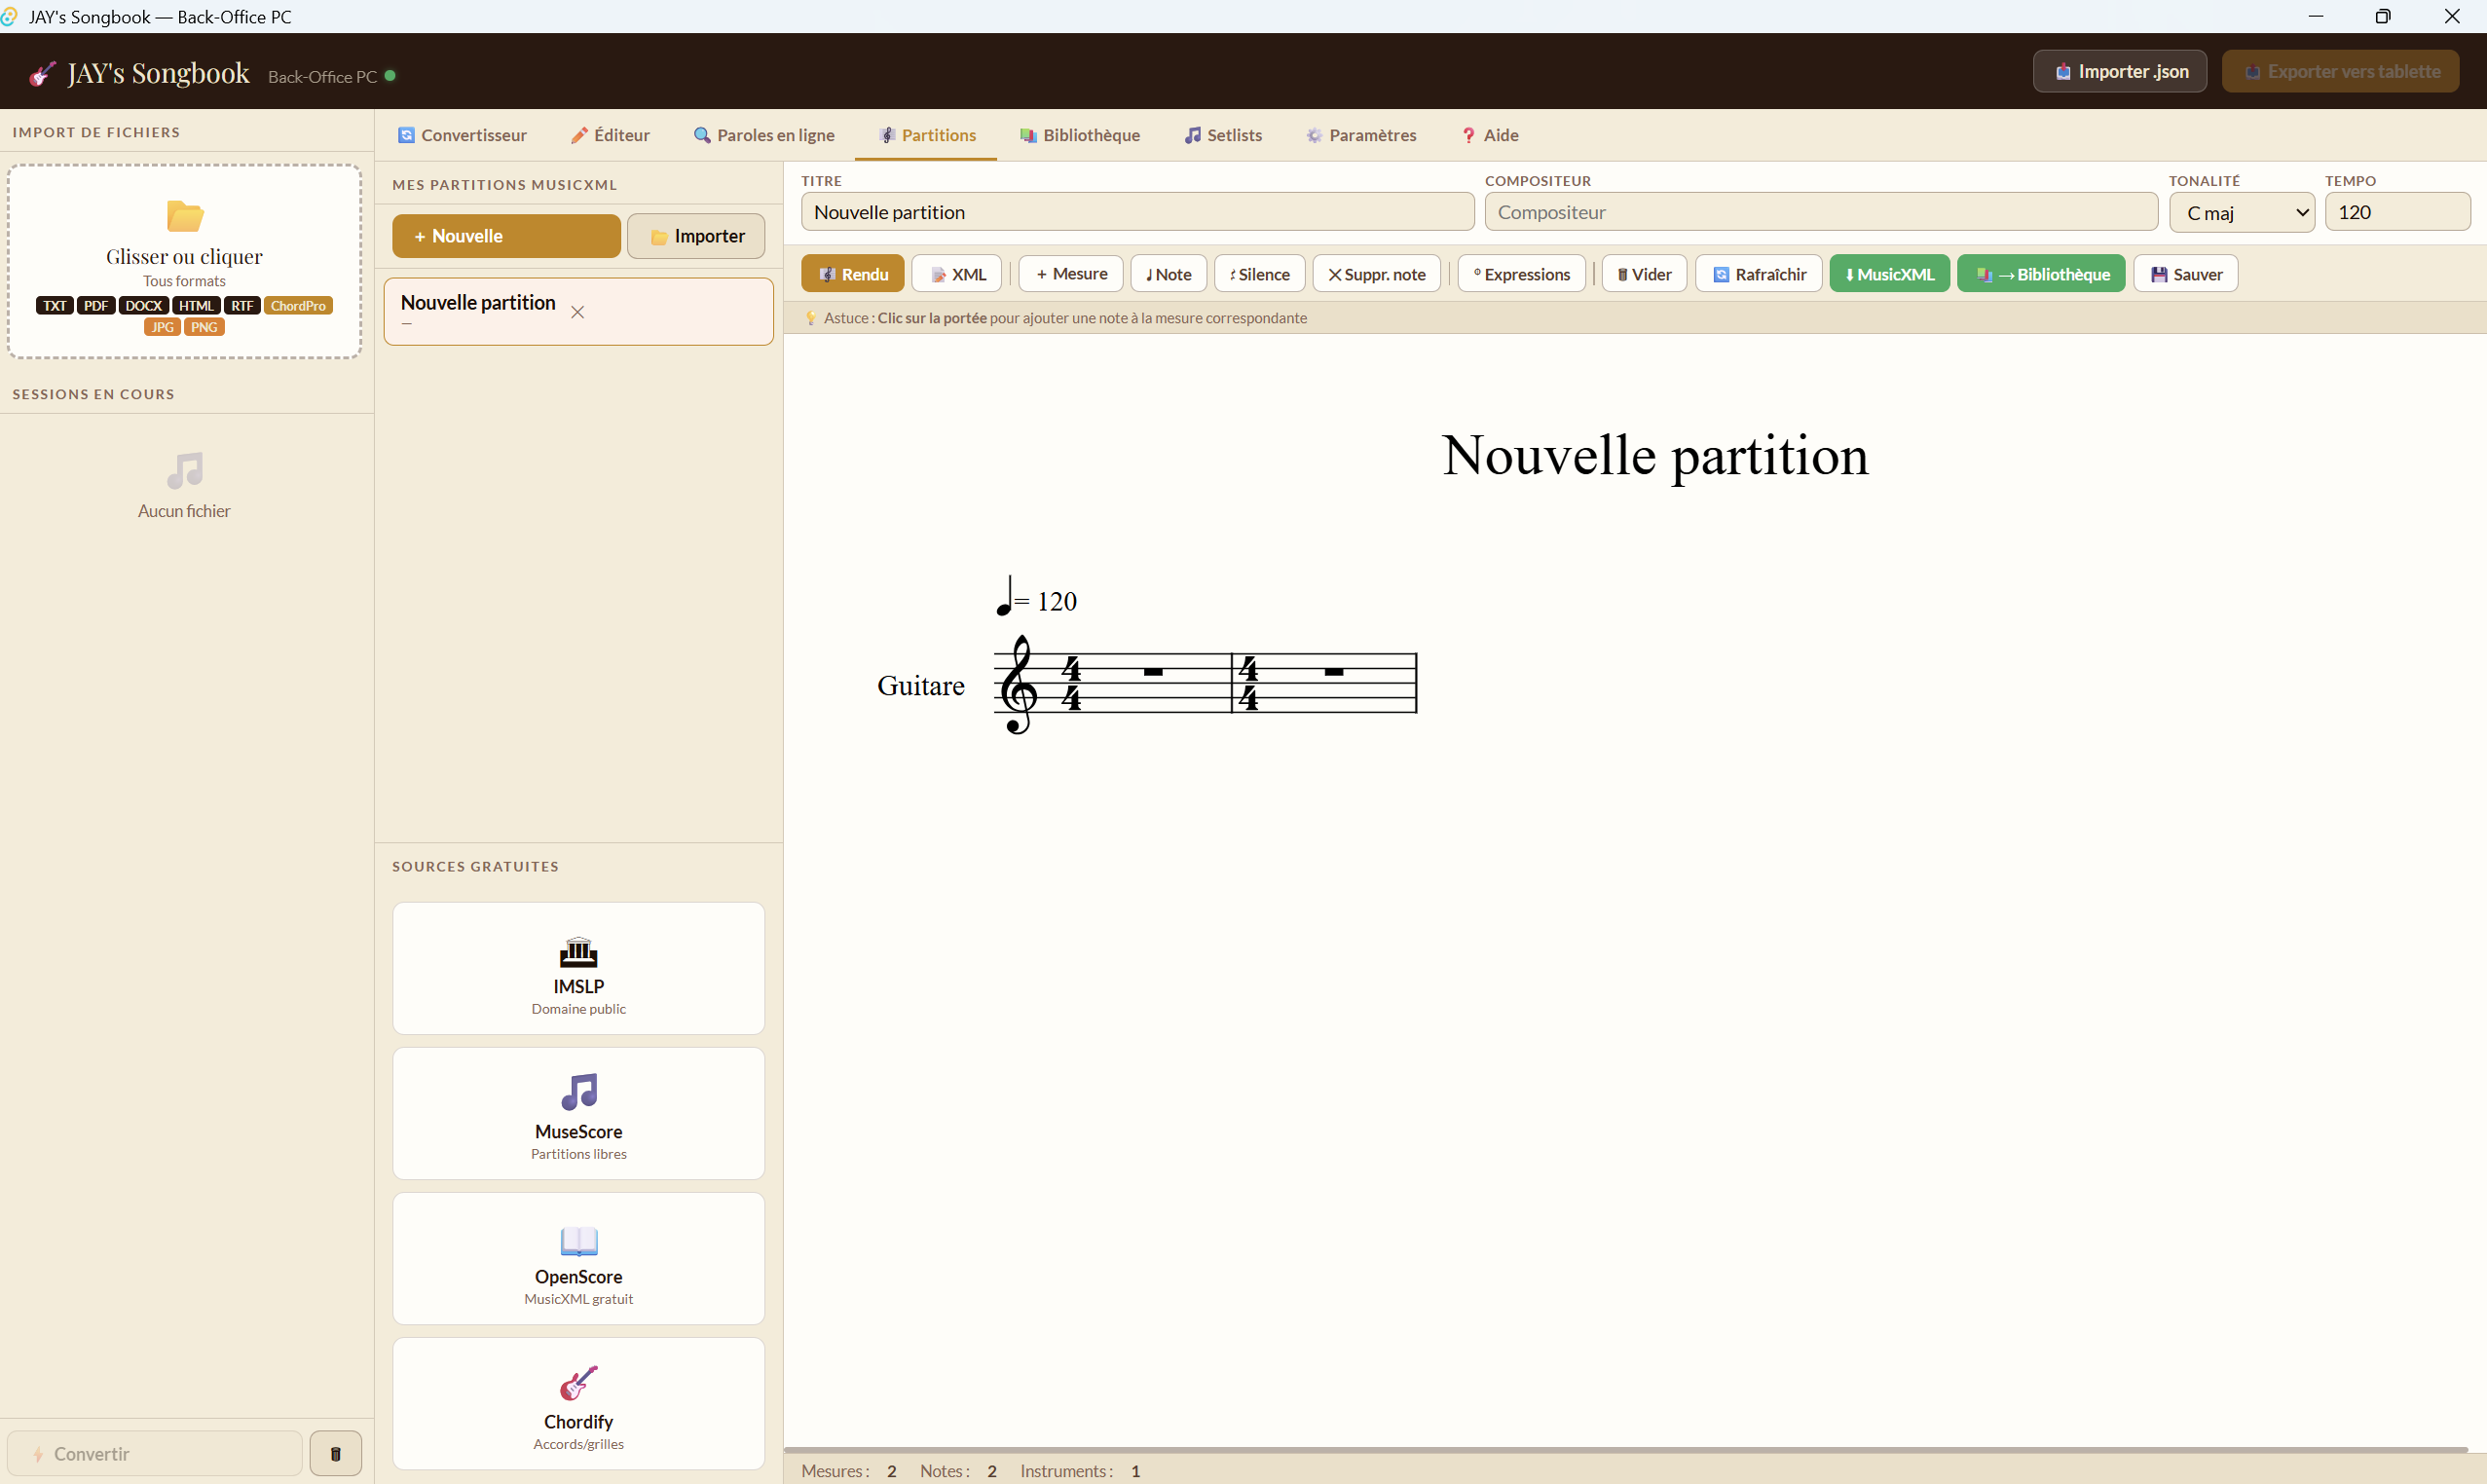This screenshot has height=1484, width=2487.
Task: Switch to Paroles en ligne tab
Action: click(764, 135)
